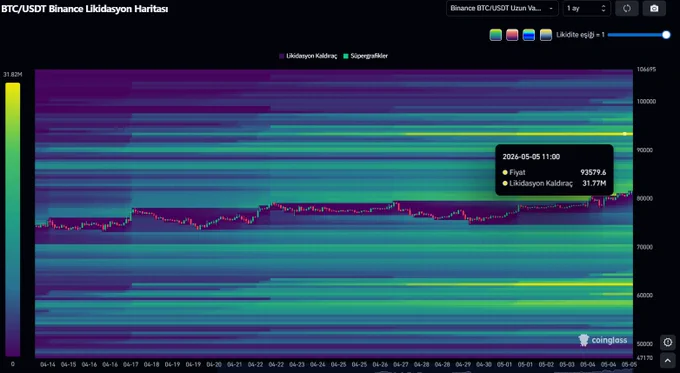Click the 31.77M leverage value in tooltip
The height and width of the screenshot is (373, 680).
[594, 183]
